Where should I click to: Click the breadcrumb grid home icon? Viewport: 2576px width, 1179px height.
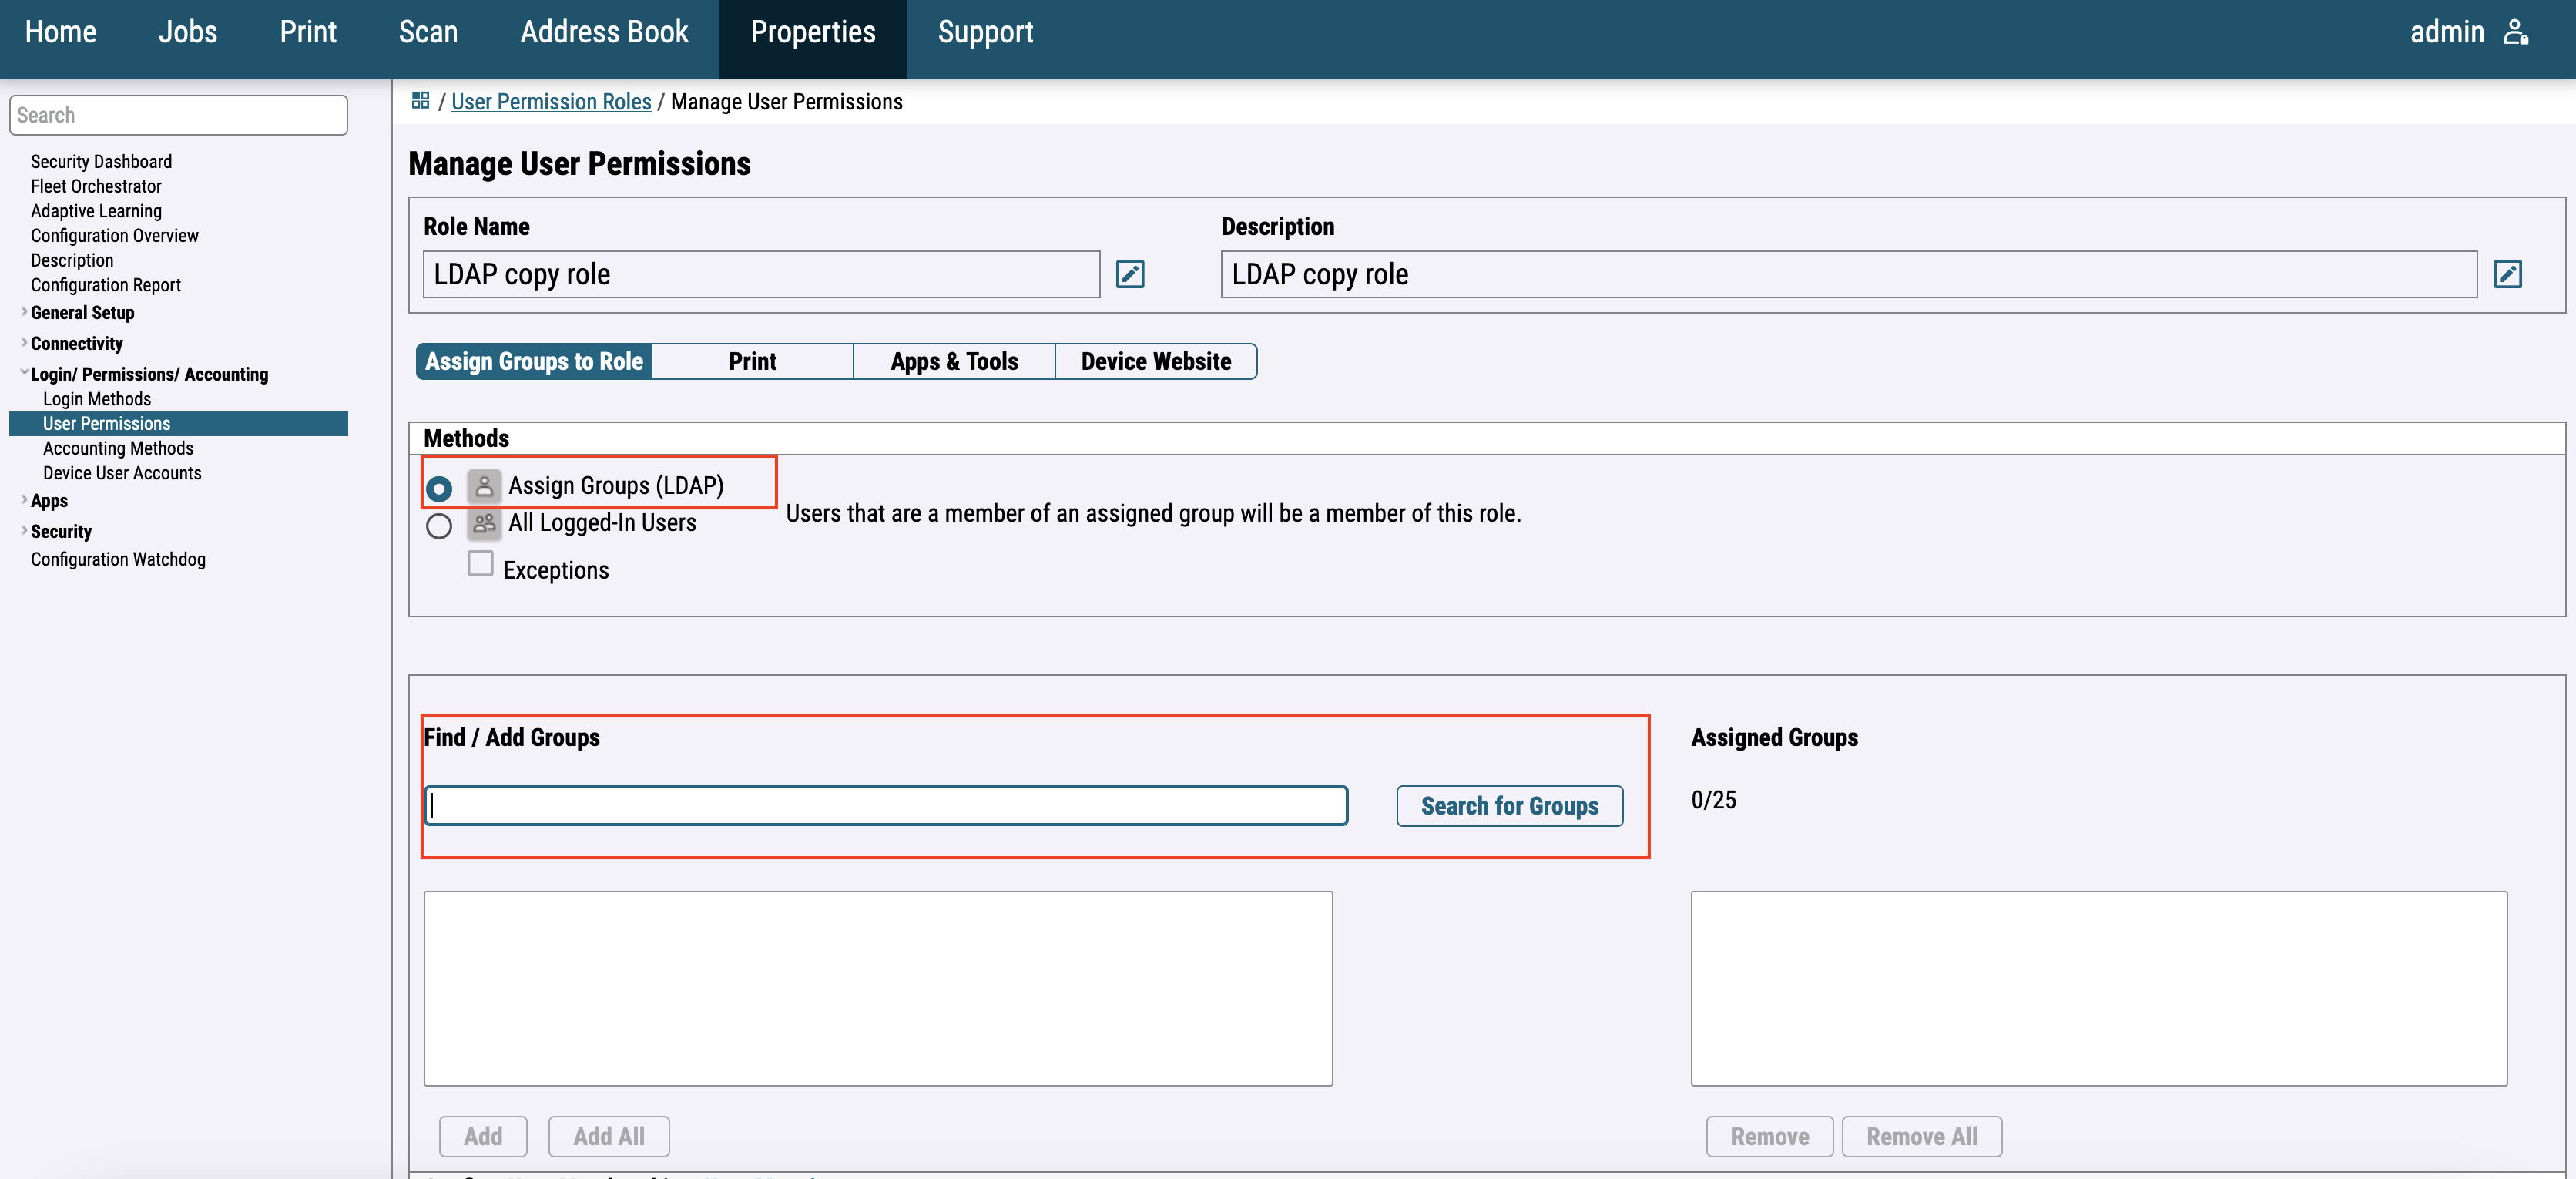420,101
